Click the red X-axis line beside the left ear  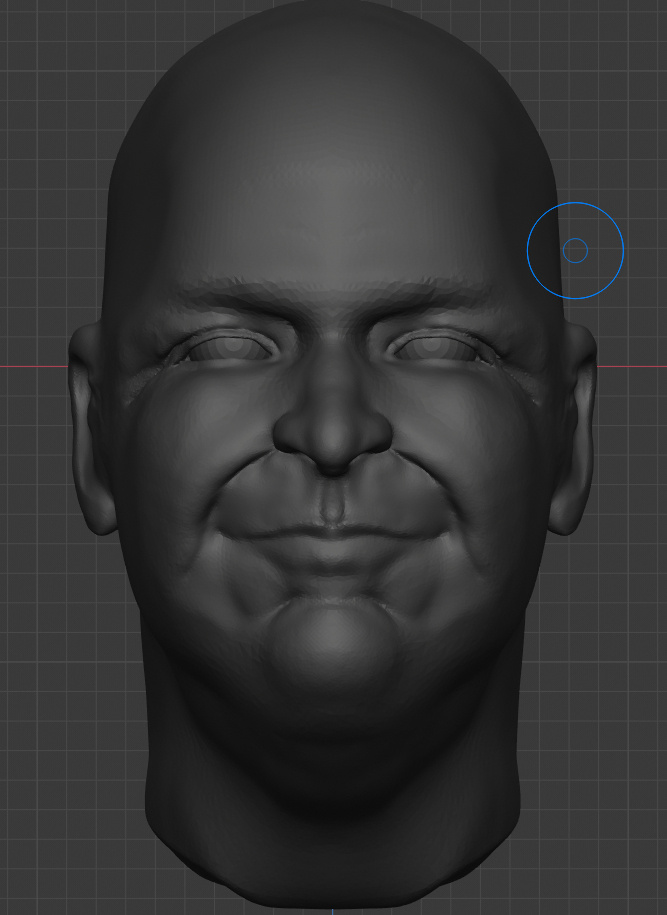(x=34, y=366)
